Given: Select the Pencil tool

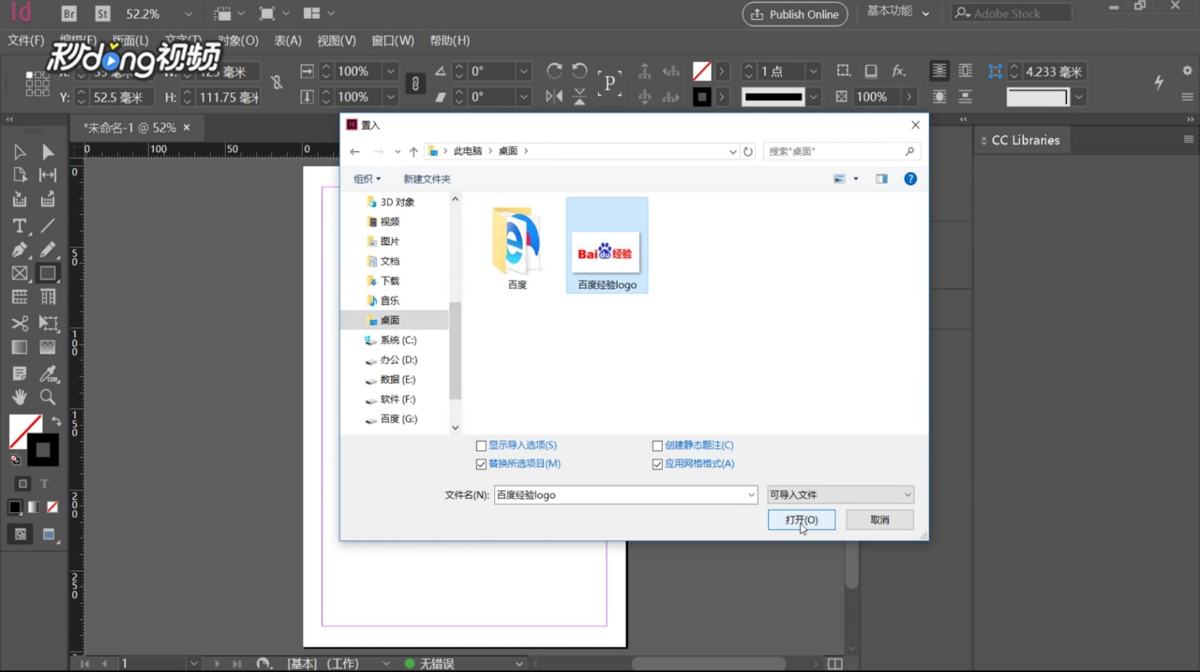Looking at the screenshot, I should (x=47, y=250).
